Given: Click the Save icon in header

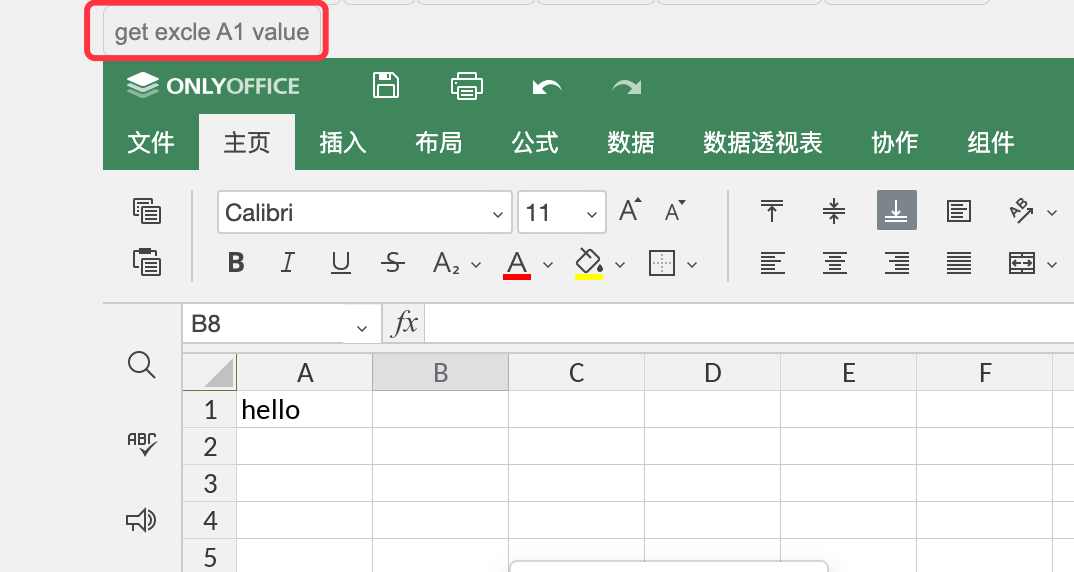Looking at the screenshot, I should click(386, 86).
